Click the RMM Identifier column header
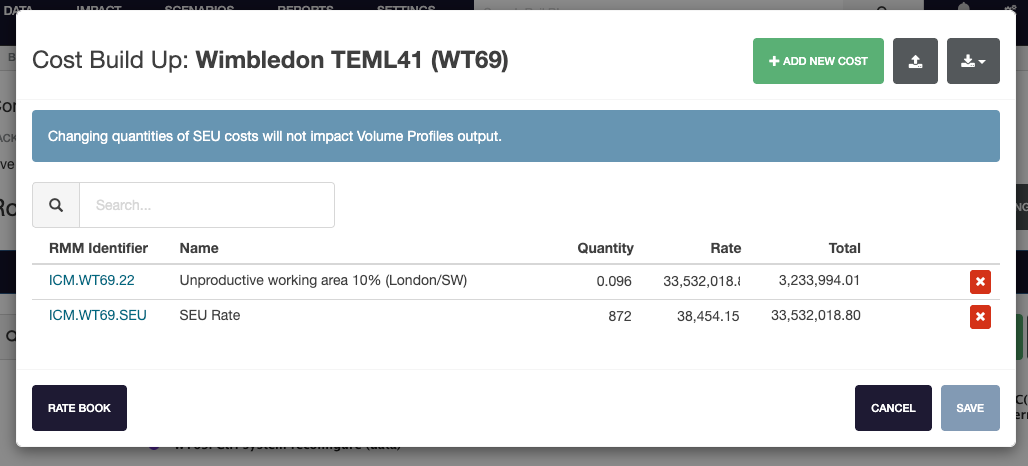Screen dimensions: 1028x466 click(98, 248)
